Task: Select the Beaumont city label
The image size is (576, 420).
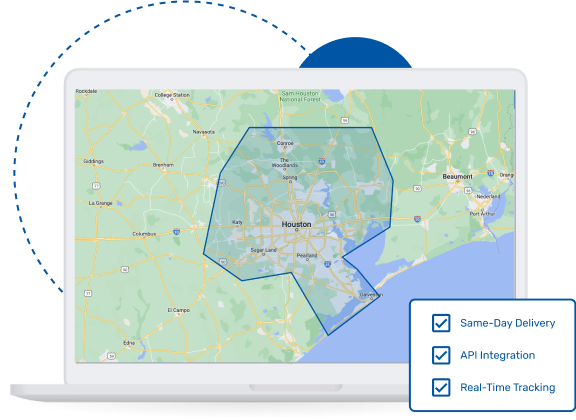Action: click(x=457, y=177)
